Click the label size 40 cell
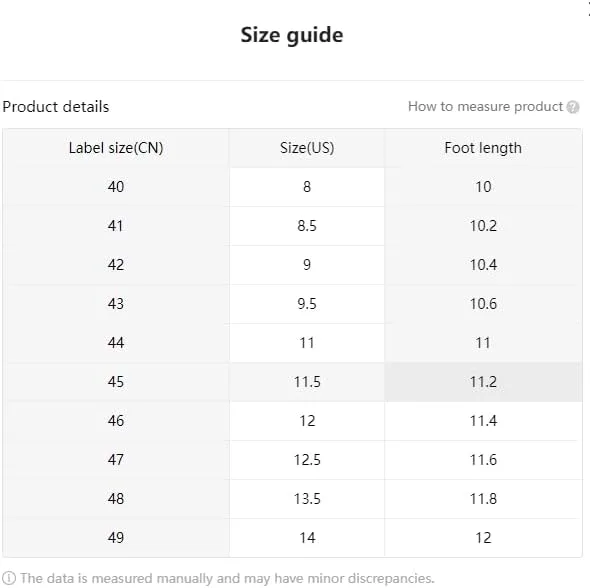 click(x=116, y=187)
